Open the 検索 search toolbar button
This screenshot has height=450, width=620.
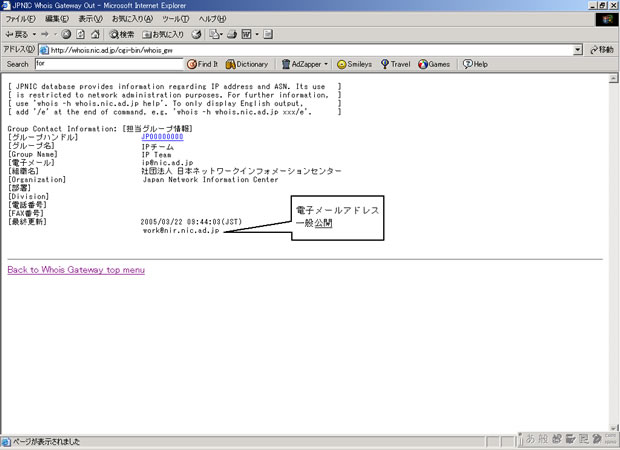click(122, 34)
